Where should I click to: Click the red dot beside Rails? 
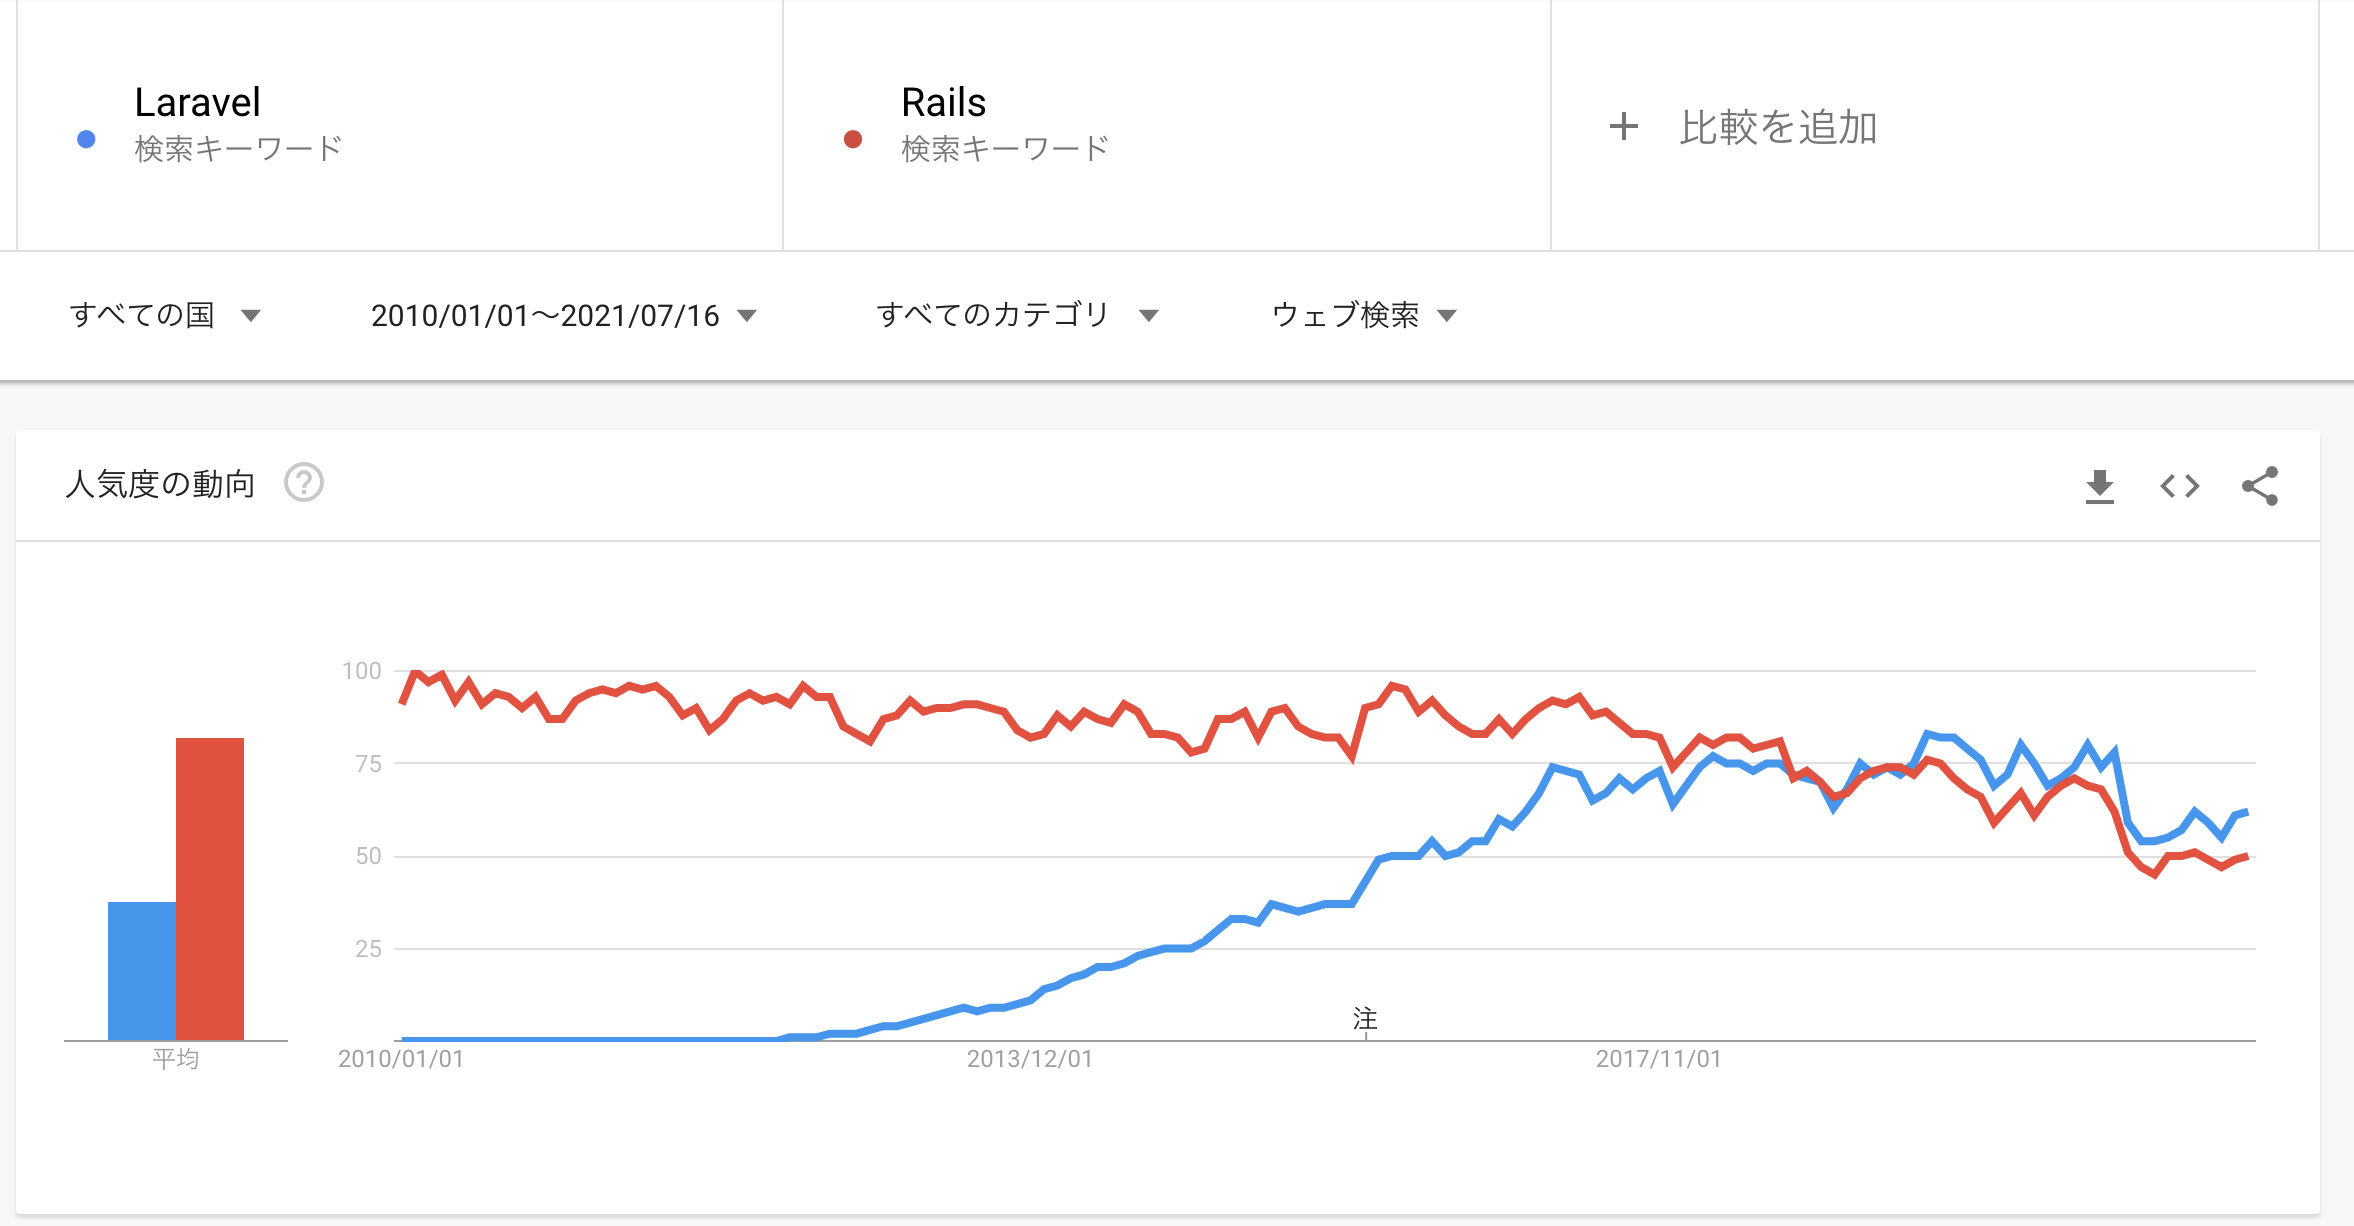click(x=853, y=140)
